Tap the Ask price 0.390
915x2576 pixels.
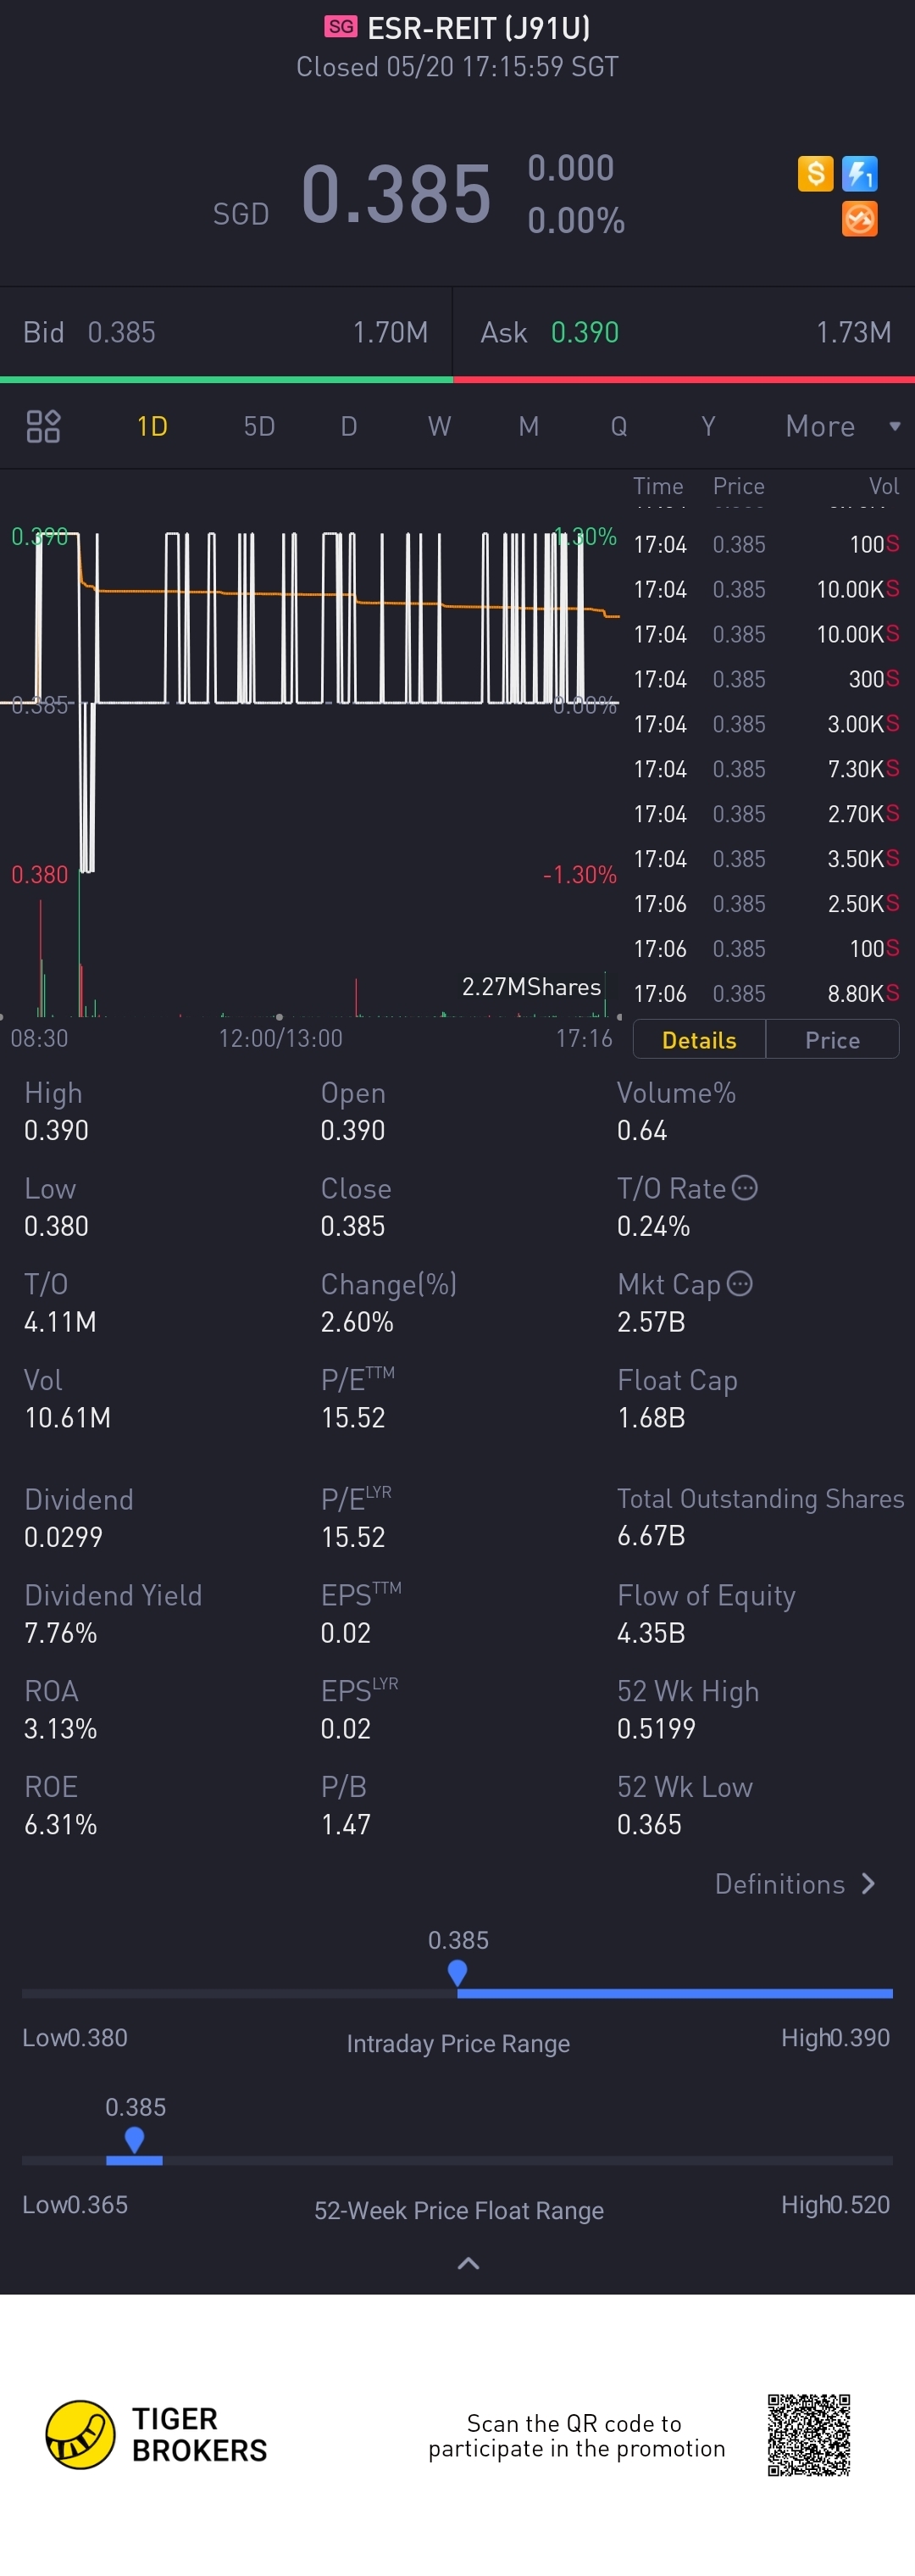[x=585, y=332]
